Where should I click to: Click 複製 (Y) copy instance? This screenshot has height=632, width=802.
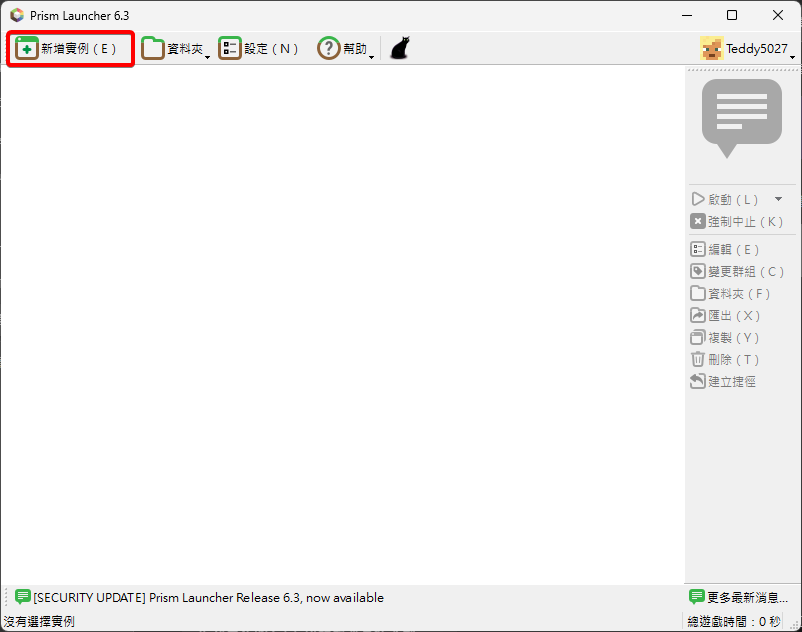(x=725, y=337)
